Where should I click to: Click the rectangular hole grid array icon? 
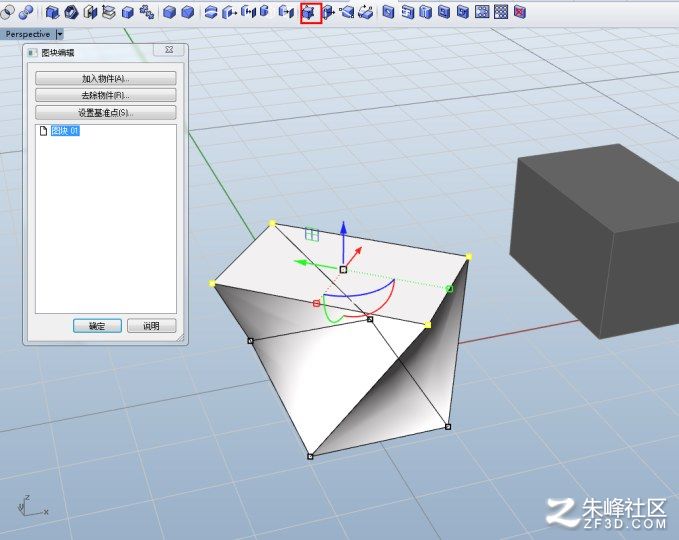[x=501, y=13]
